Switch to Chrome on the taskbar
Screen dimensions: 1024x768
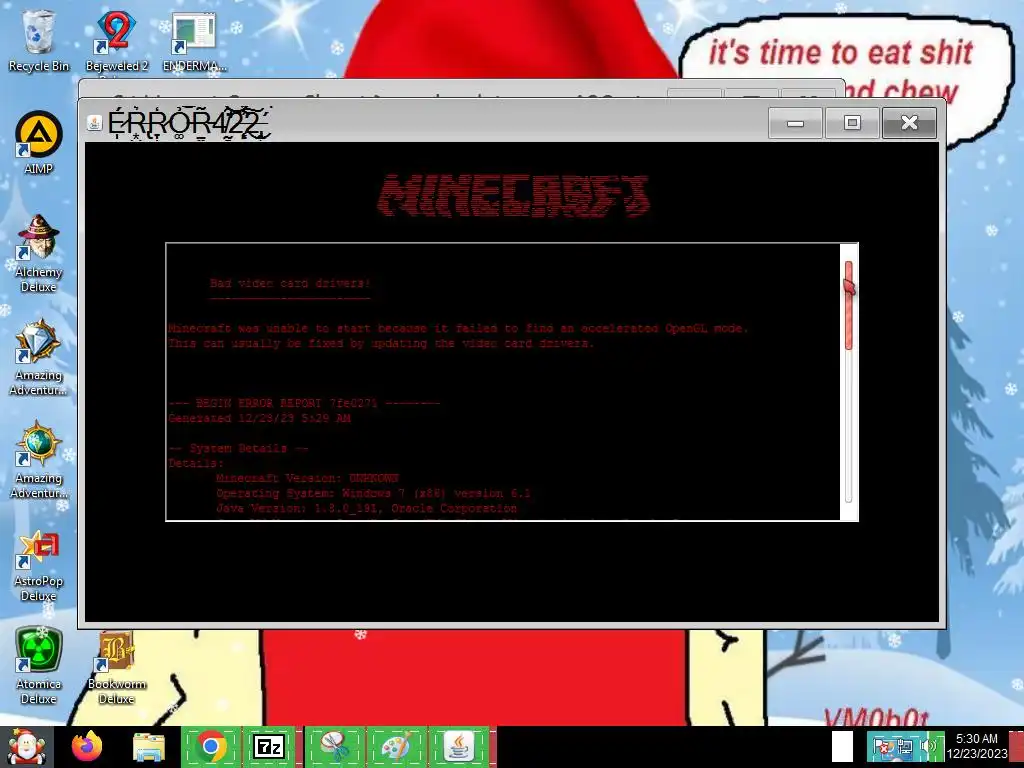211,747
